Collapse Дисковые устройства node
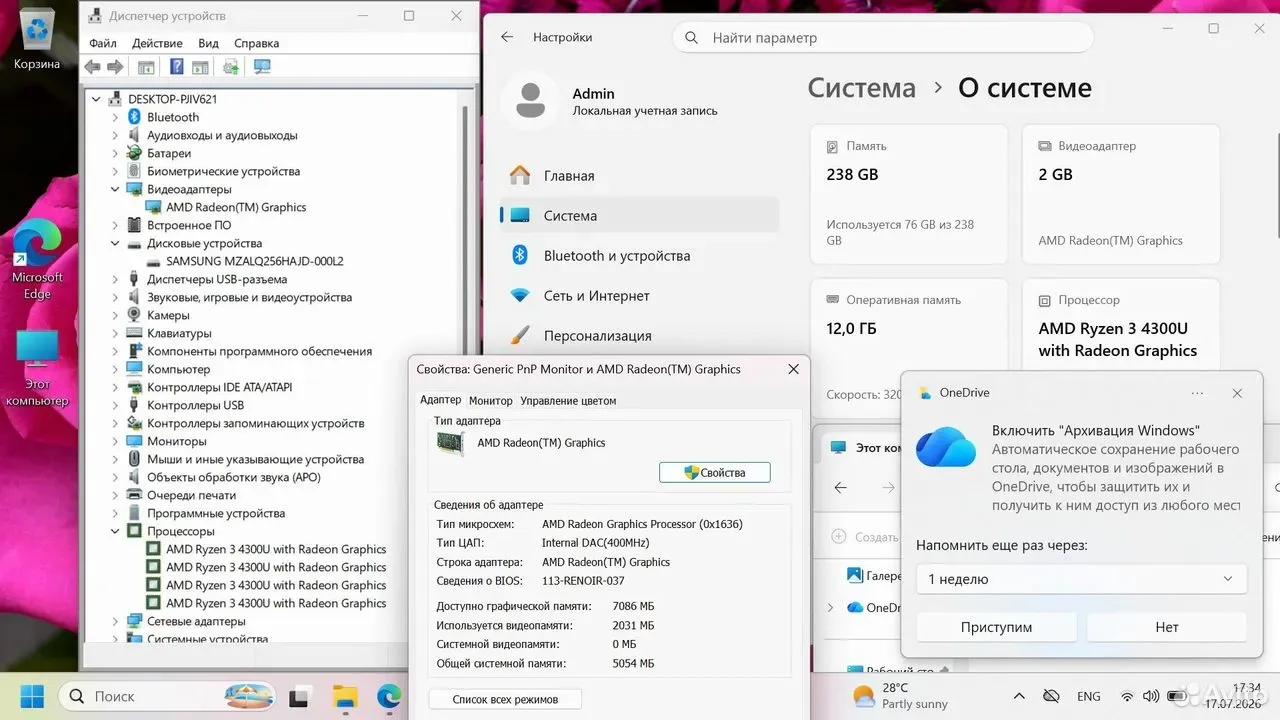The height and width of the screenshot is (720, 1280). tap(115, 243)
